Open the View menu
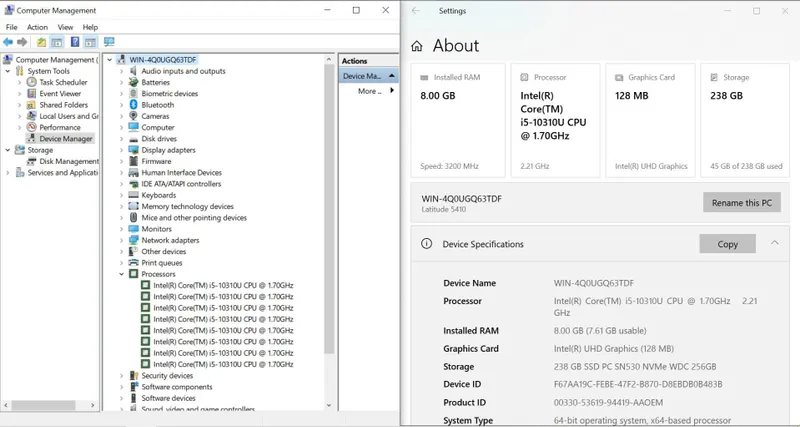Viewport: 800px width, 427px height. tap(65, 27)
